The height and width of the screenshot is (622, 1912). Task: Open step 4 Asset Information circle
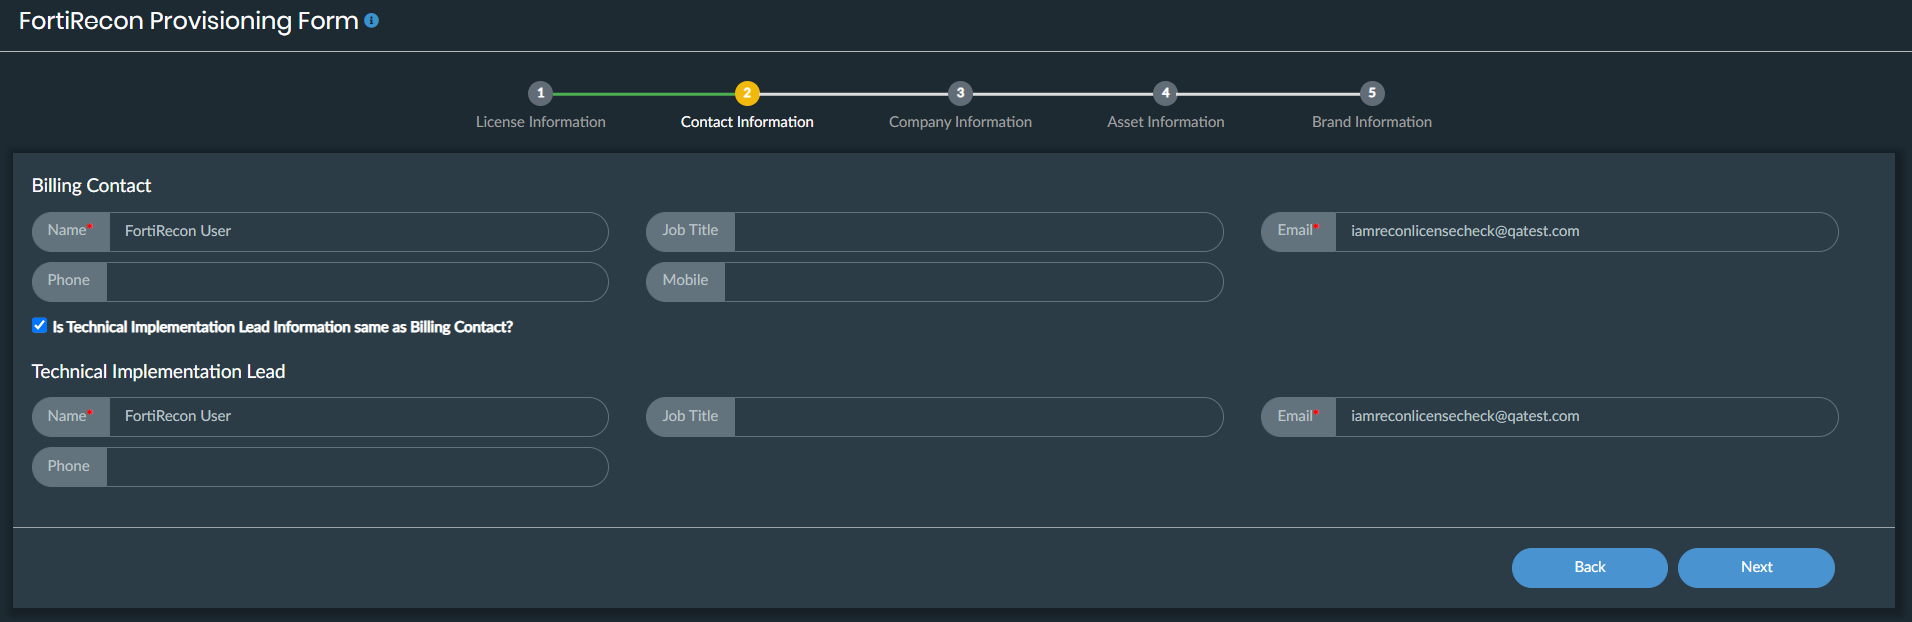coord(1165,93)
